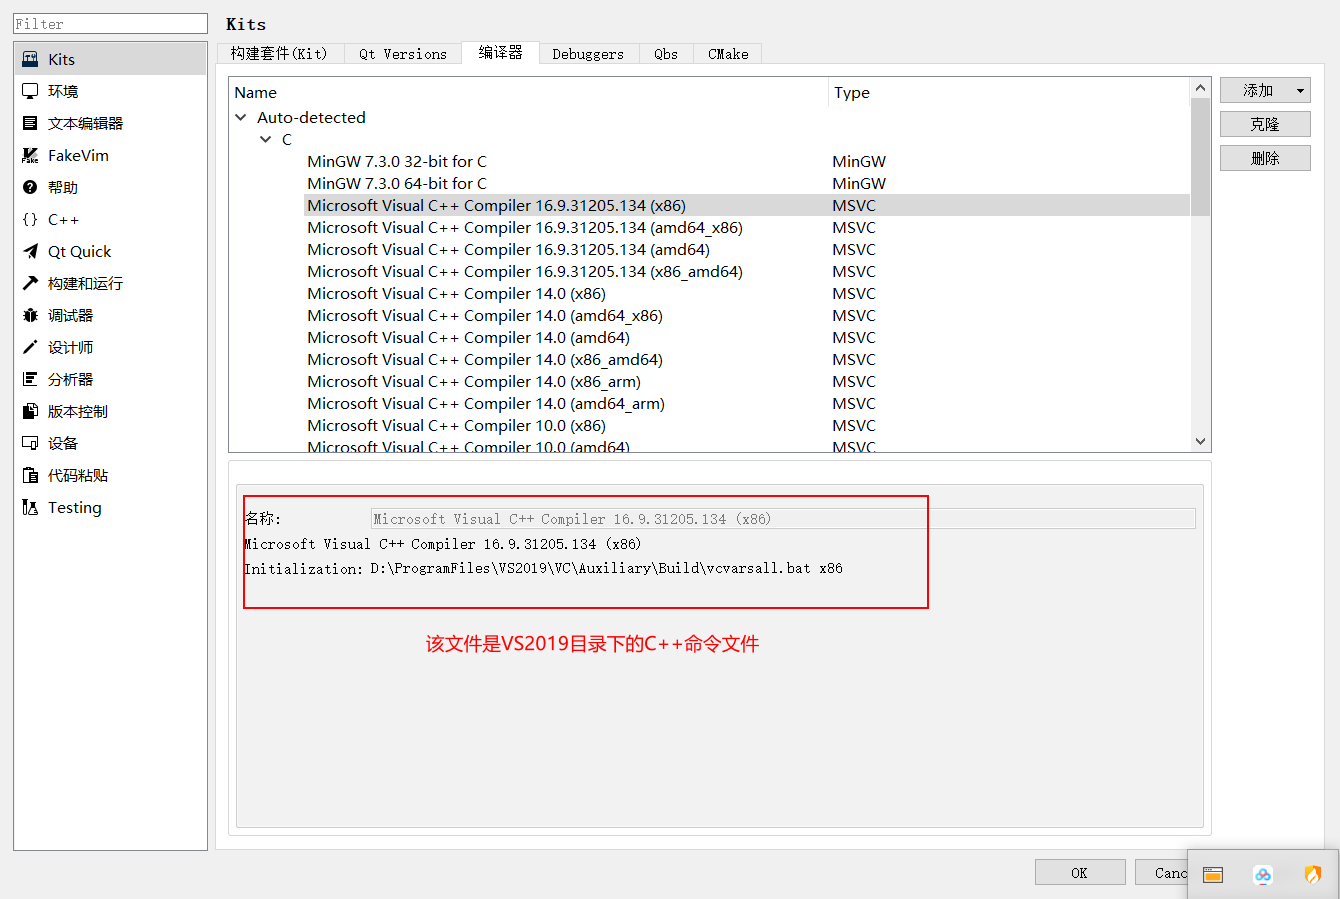
Task: Click the list scroll down arrow
Action: (1201, 441)
